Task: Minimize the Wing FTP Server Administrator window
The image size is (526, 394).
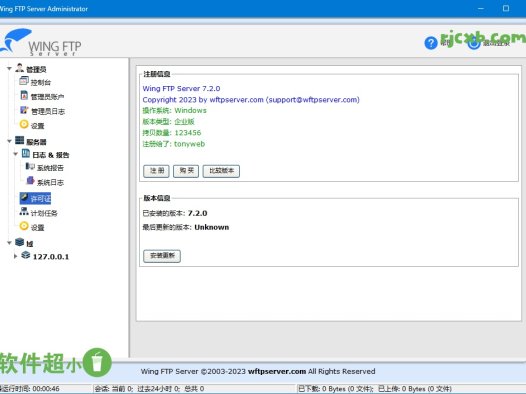Action: [x=481, y=8]
